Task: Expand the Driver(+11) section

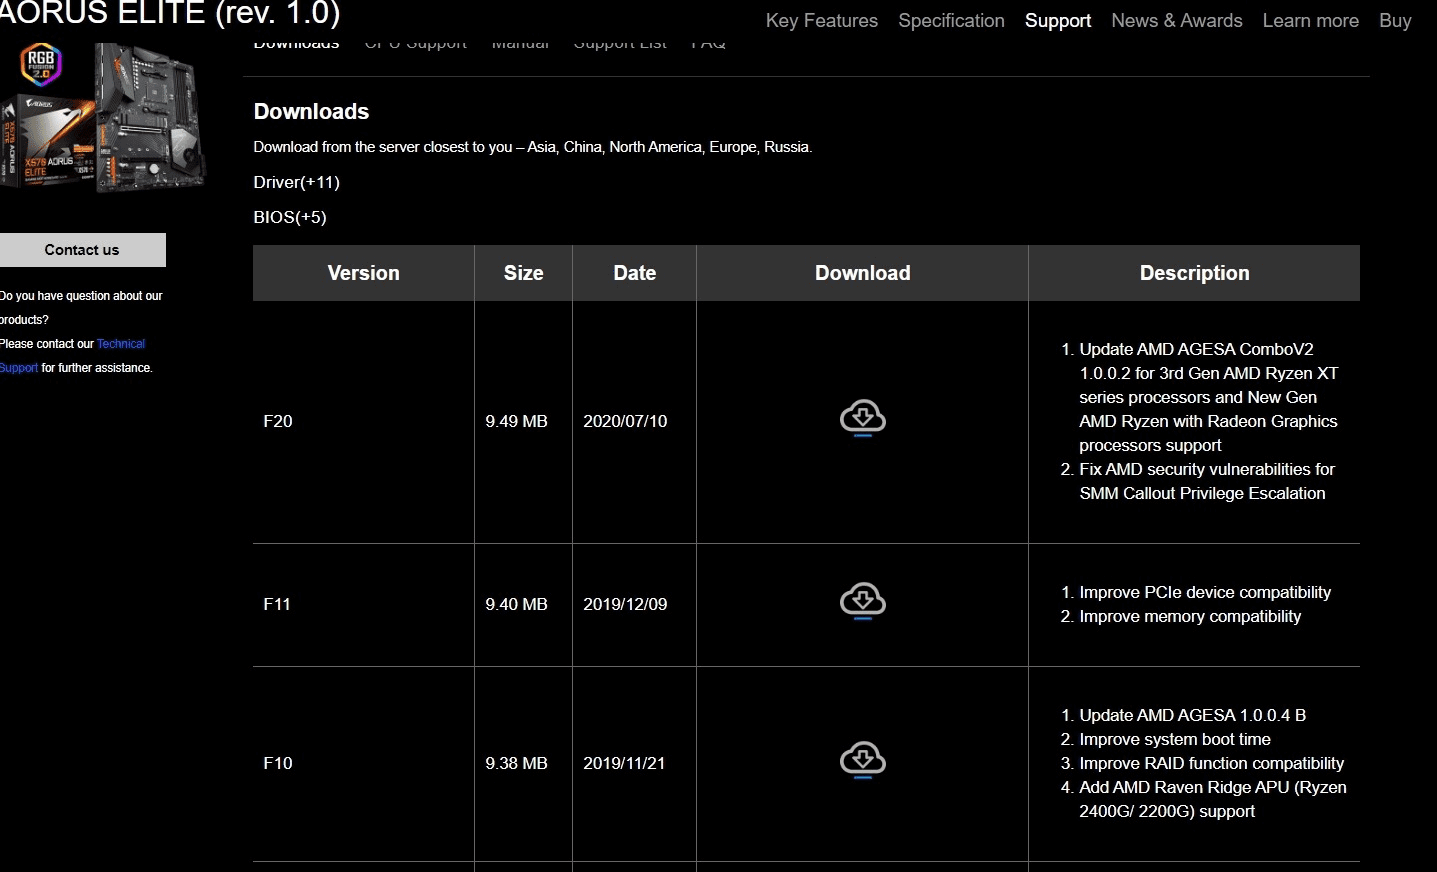Action: 297,182
